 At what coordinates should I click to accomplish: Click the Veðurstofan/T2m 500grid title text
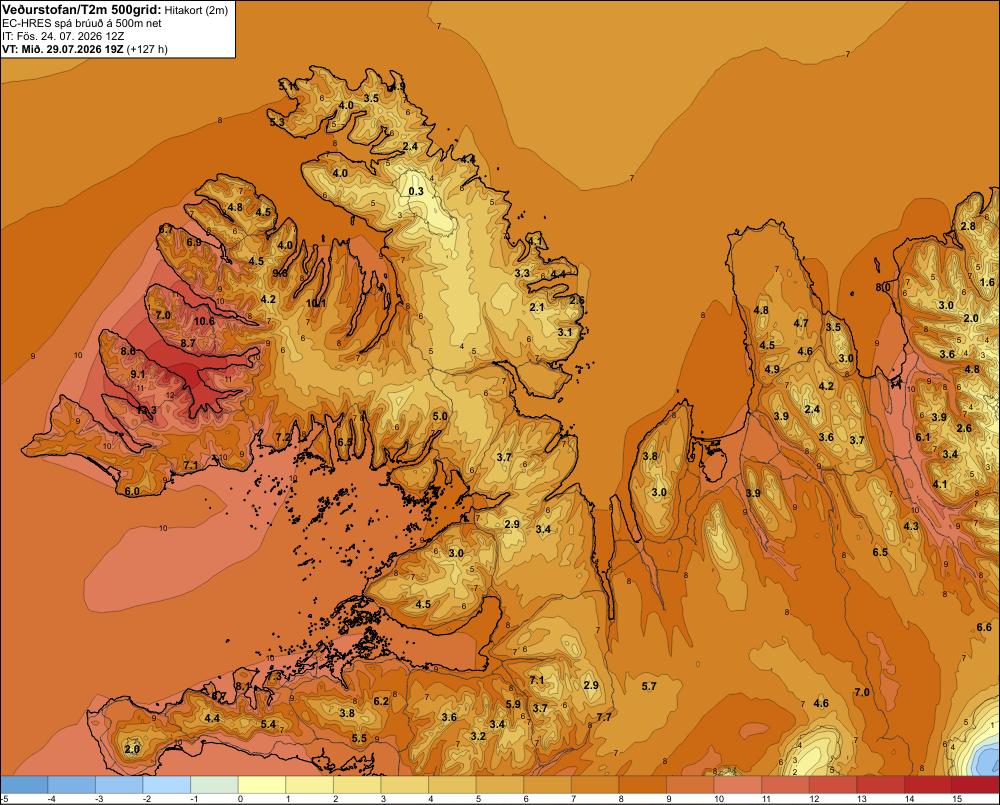click(82, 9)
